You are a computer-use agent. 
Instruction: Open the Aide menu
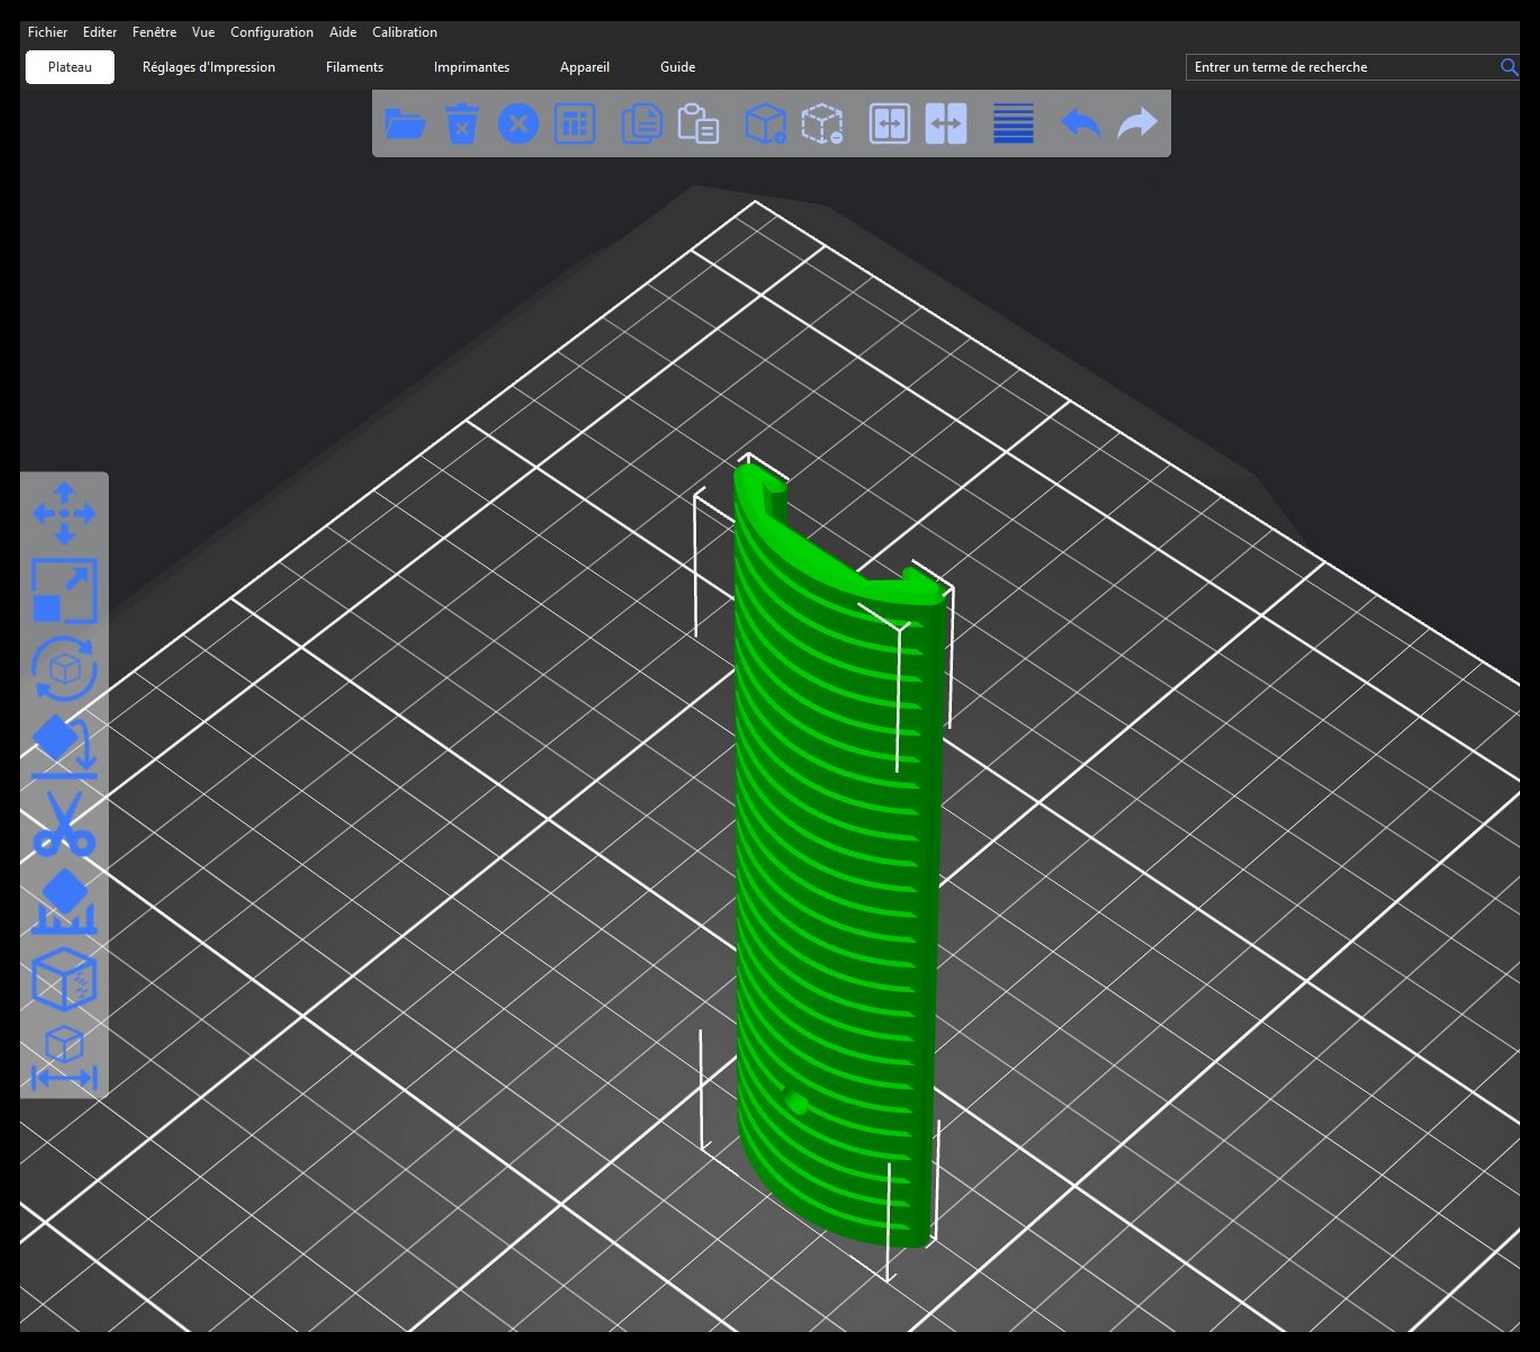(343, 32)
